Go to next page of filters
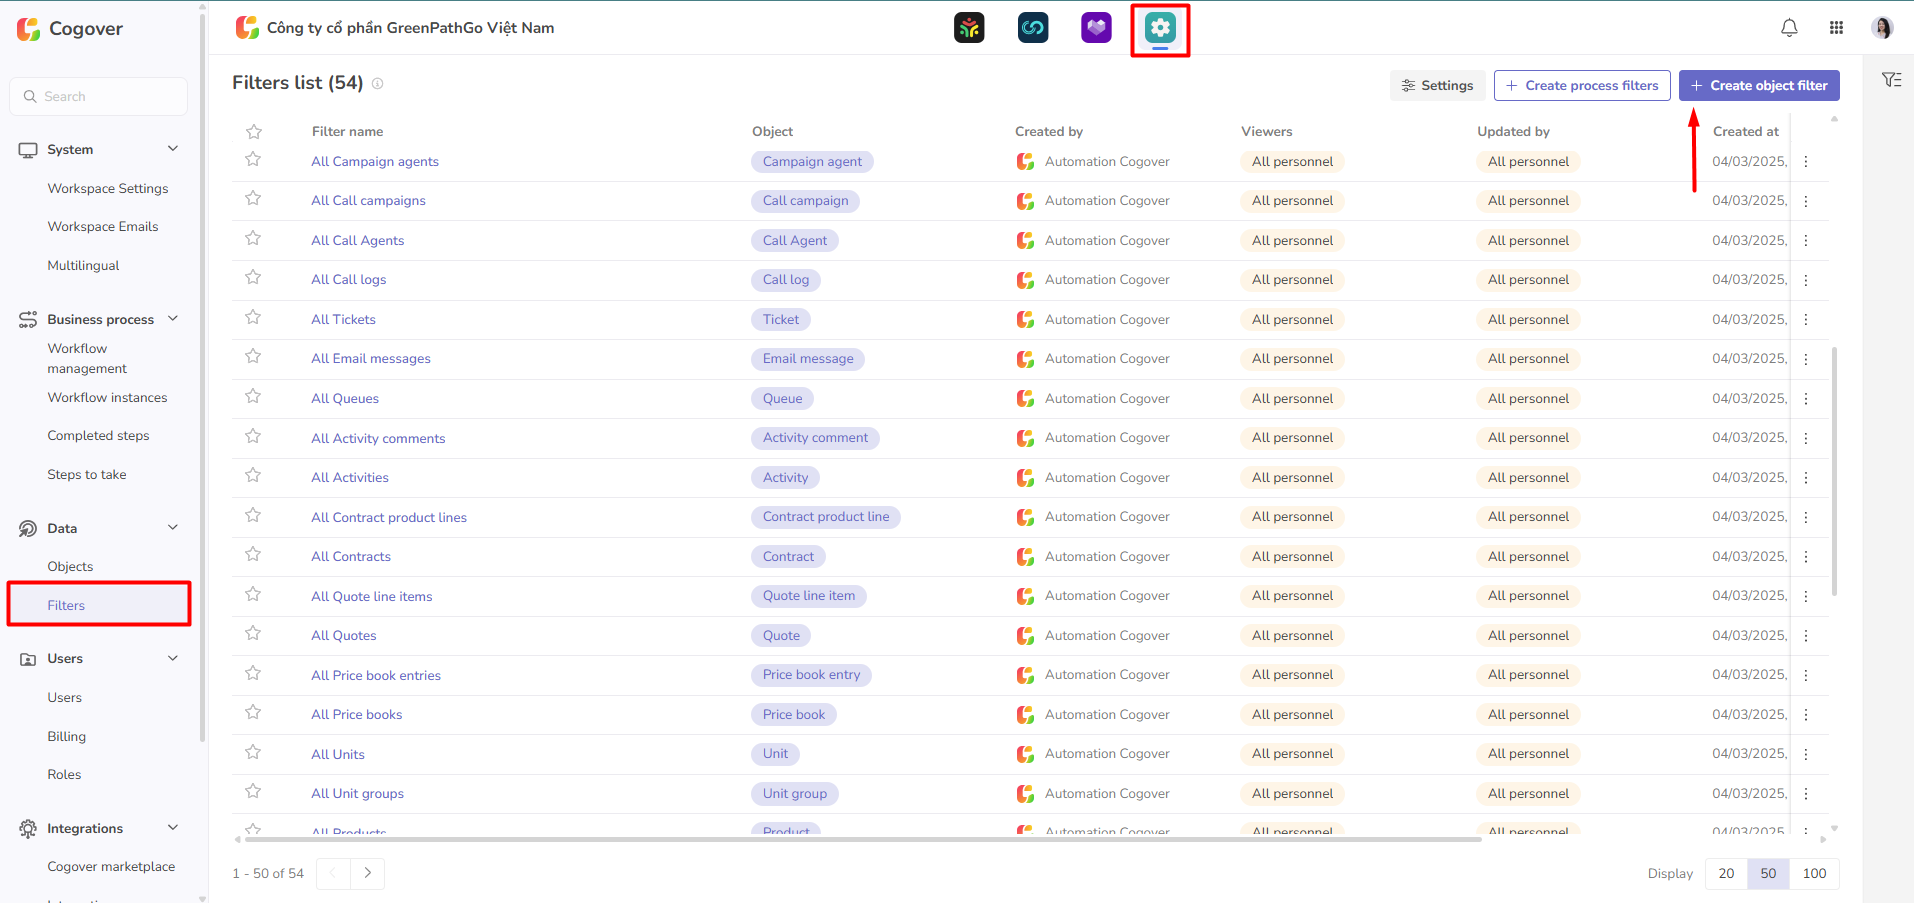Viewport: 1914px width, 903px height. (367, 873)
